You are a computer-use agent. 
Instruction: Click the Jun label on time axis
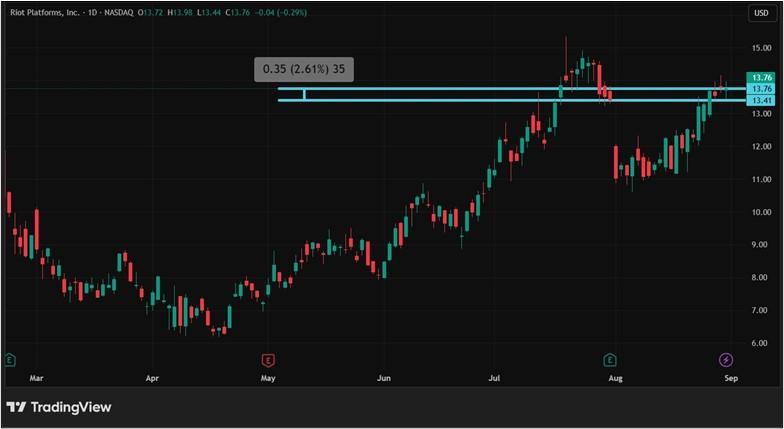click(x=384, y=379)
